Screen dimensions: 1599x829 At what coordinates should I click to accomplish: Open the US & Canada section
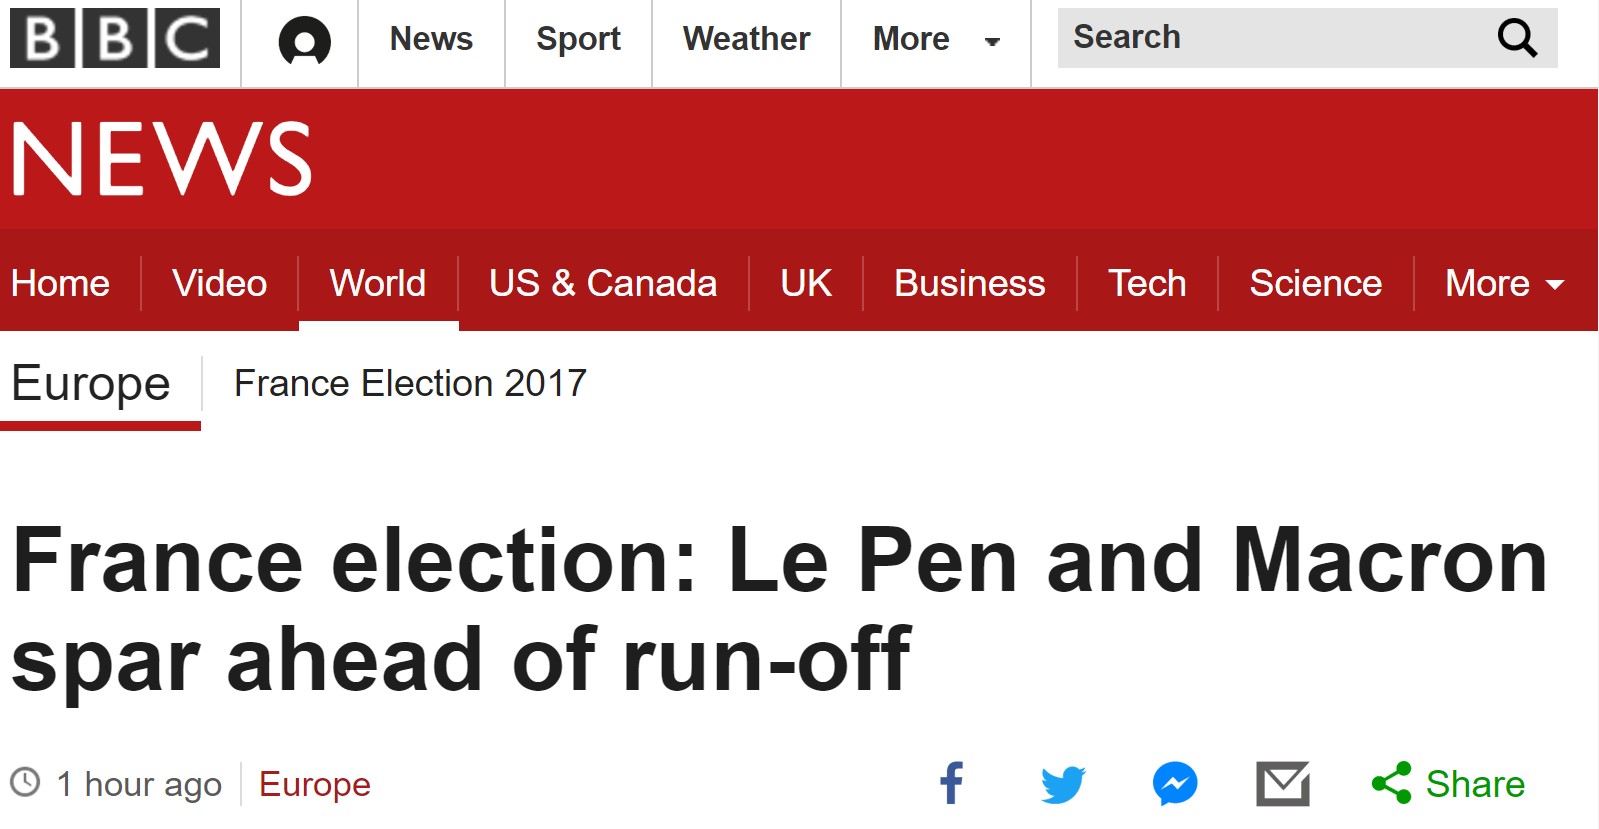(603, 283)
